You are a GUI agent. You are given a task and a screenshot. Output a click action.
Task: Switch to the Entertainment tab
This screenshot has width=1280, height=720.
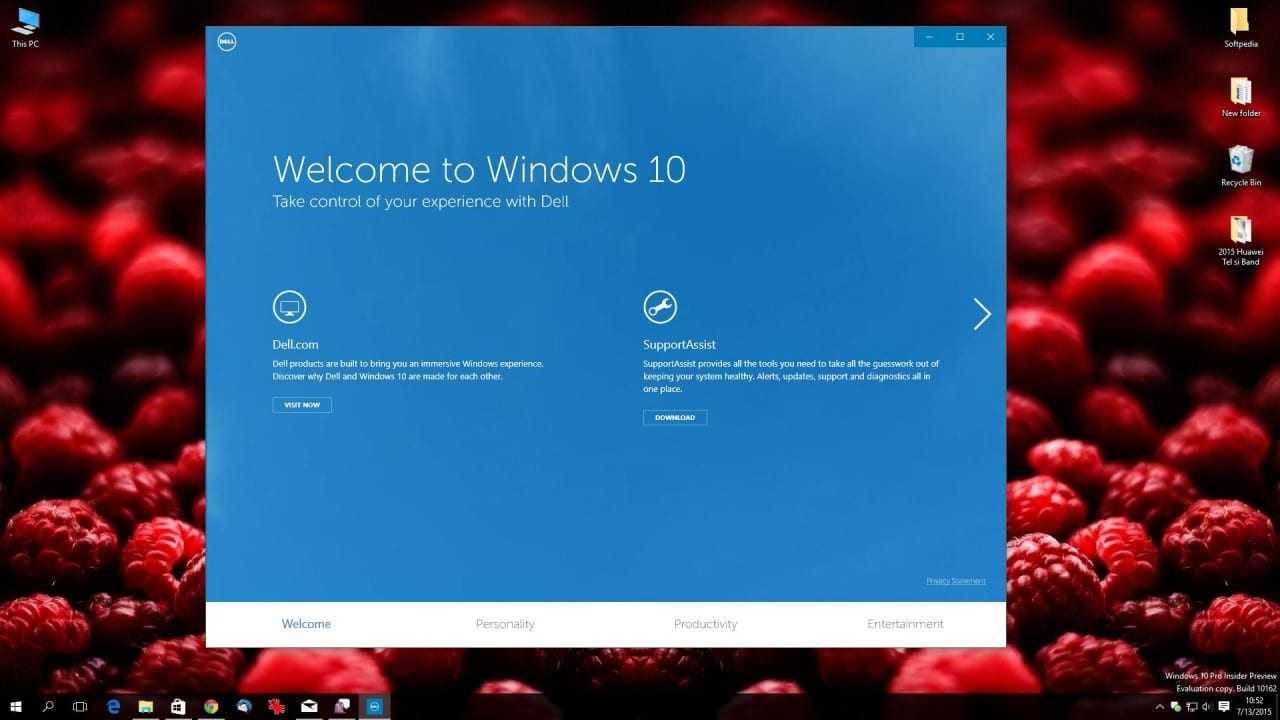[x=905, y=624]
